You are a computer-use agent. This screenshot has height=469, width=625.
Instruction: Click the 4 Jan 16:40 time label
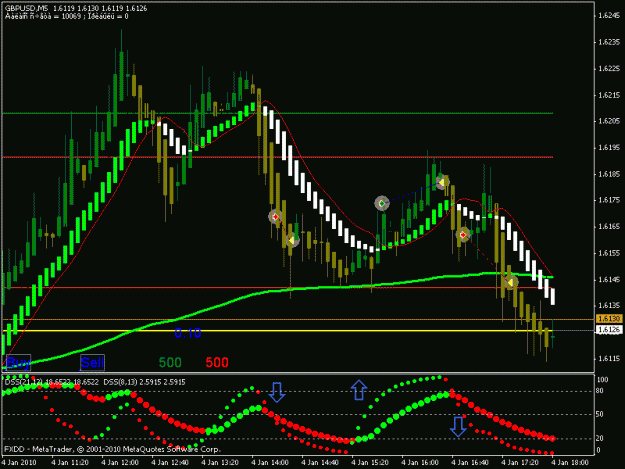tap(470, 463)
